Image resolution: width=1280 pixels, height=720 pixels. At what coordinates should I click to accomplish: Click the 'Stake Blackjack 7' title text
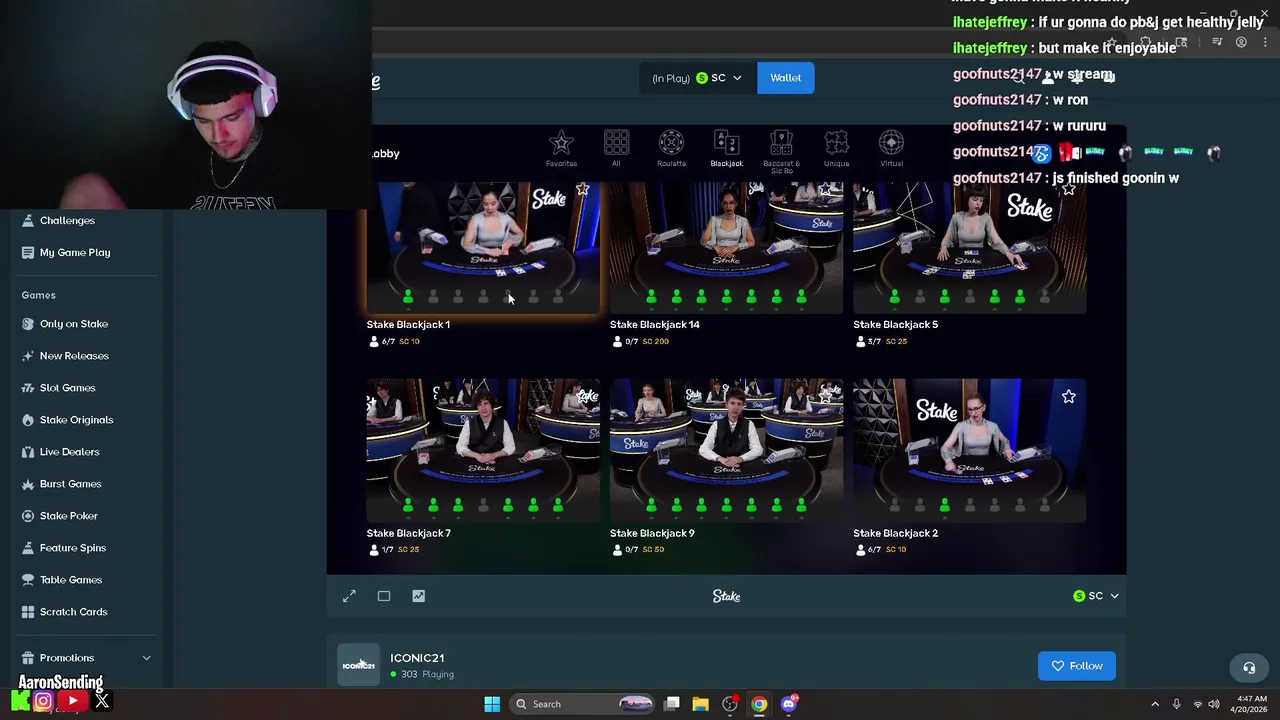click(408, 533)
